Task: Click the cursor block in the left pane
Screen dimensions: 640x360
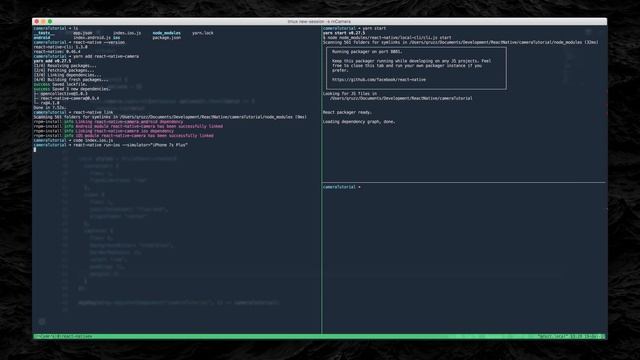Action: pyautogui.click(x=35, y=150)
